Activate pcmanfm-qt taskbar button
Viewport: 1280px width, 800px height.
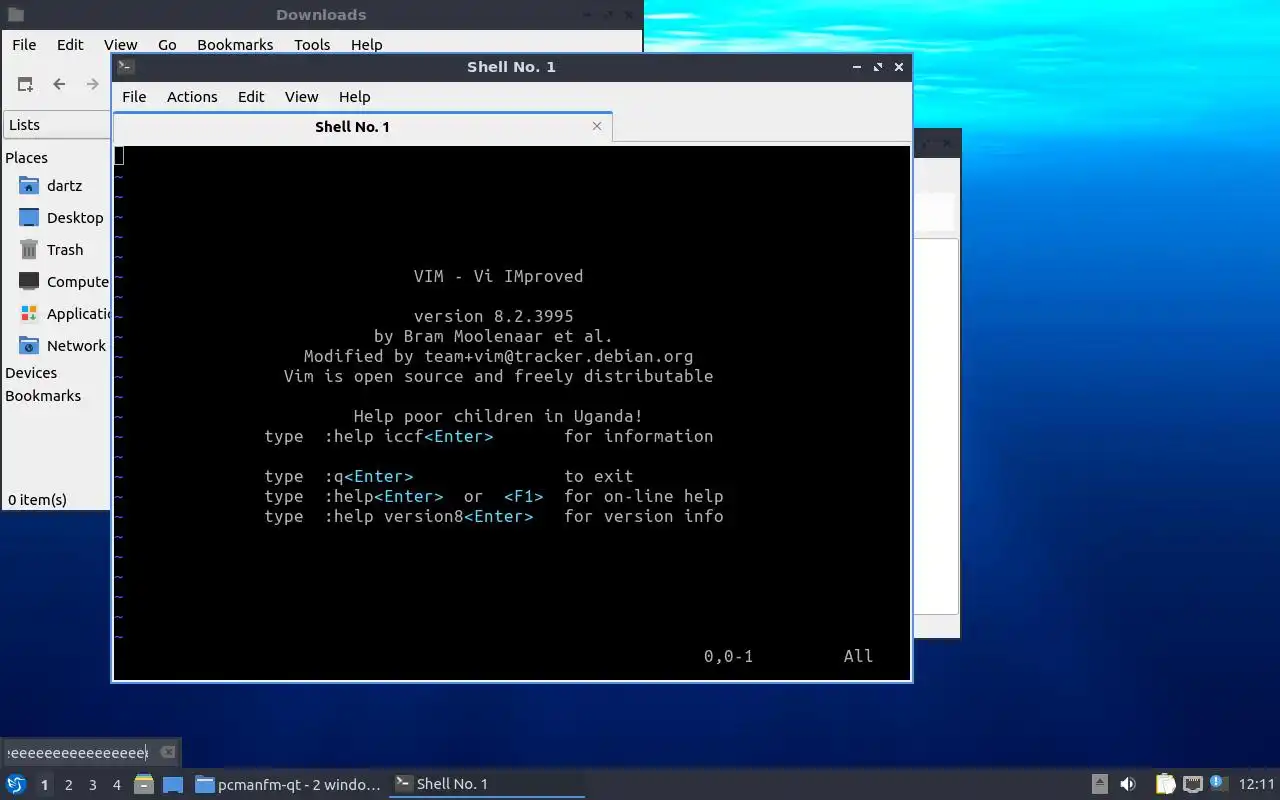point(288,784)
